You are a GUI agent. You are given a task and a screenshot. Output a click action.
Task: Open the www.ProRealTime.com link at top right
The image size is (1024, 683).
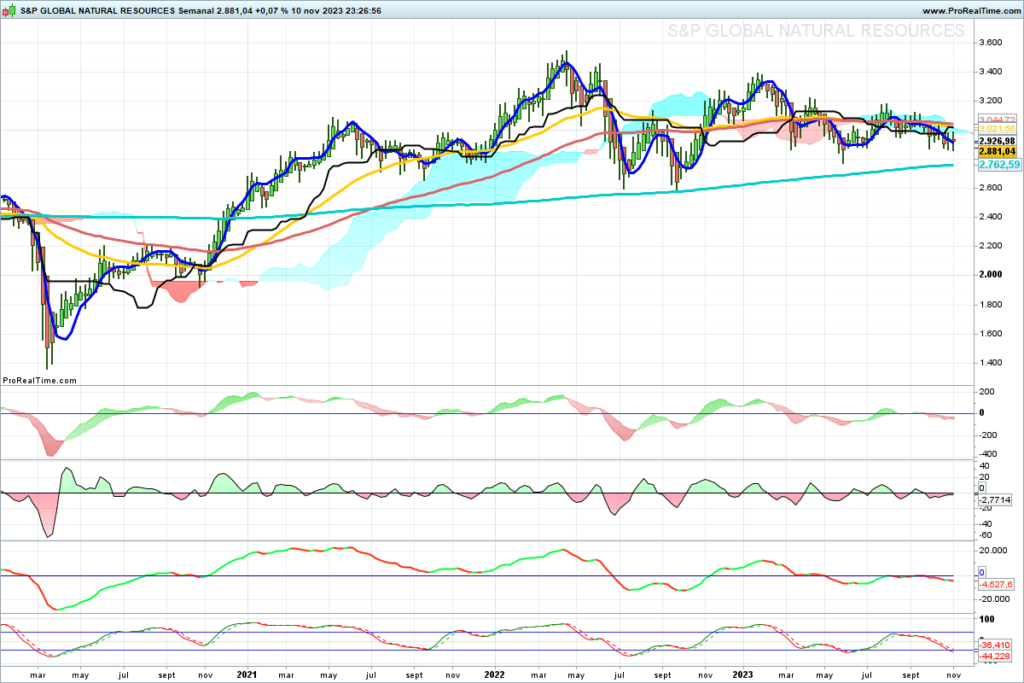[x=971, y=11]
